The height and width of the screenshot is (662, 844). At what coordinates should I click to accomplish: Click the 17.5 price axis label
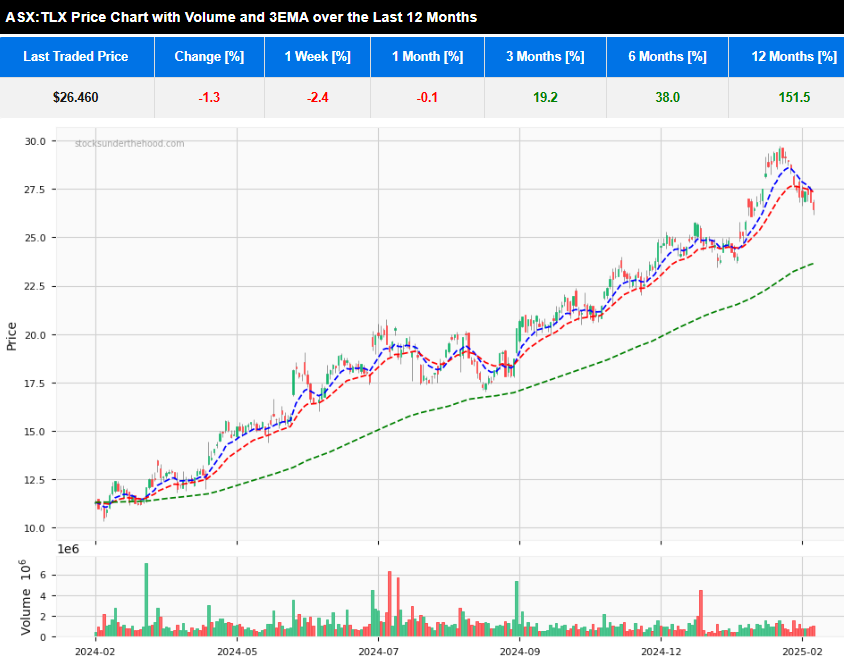point(35,383)
